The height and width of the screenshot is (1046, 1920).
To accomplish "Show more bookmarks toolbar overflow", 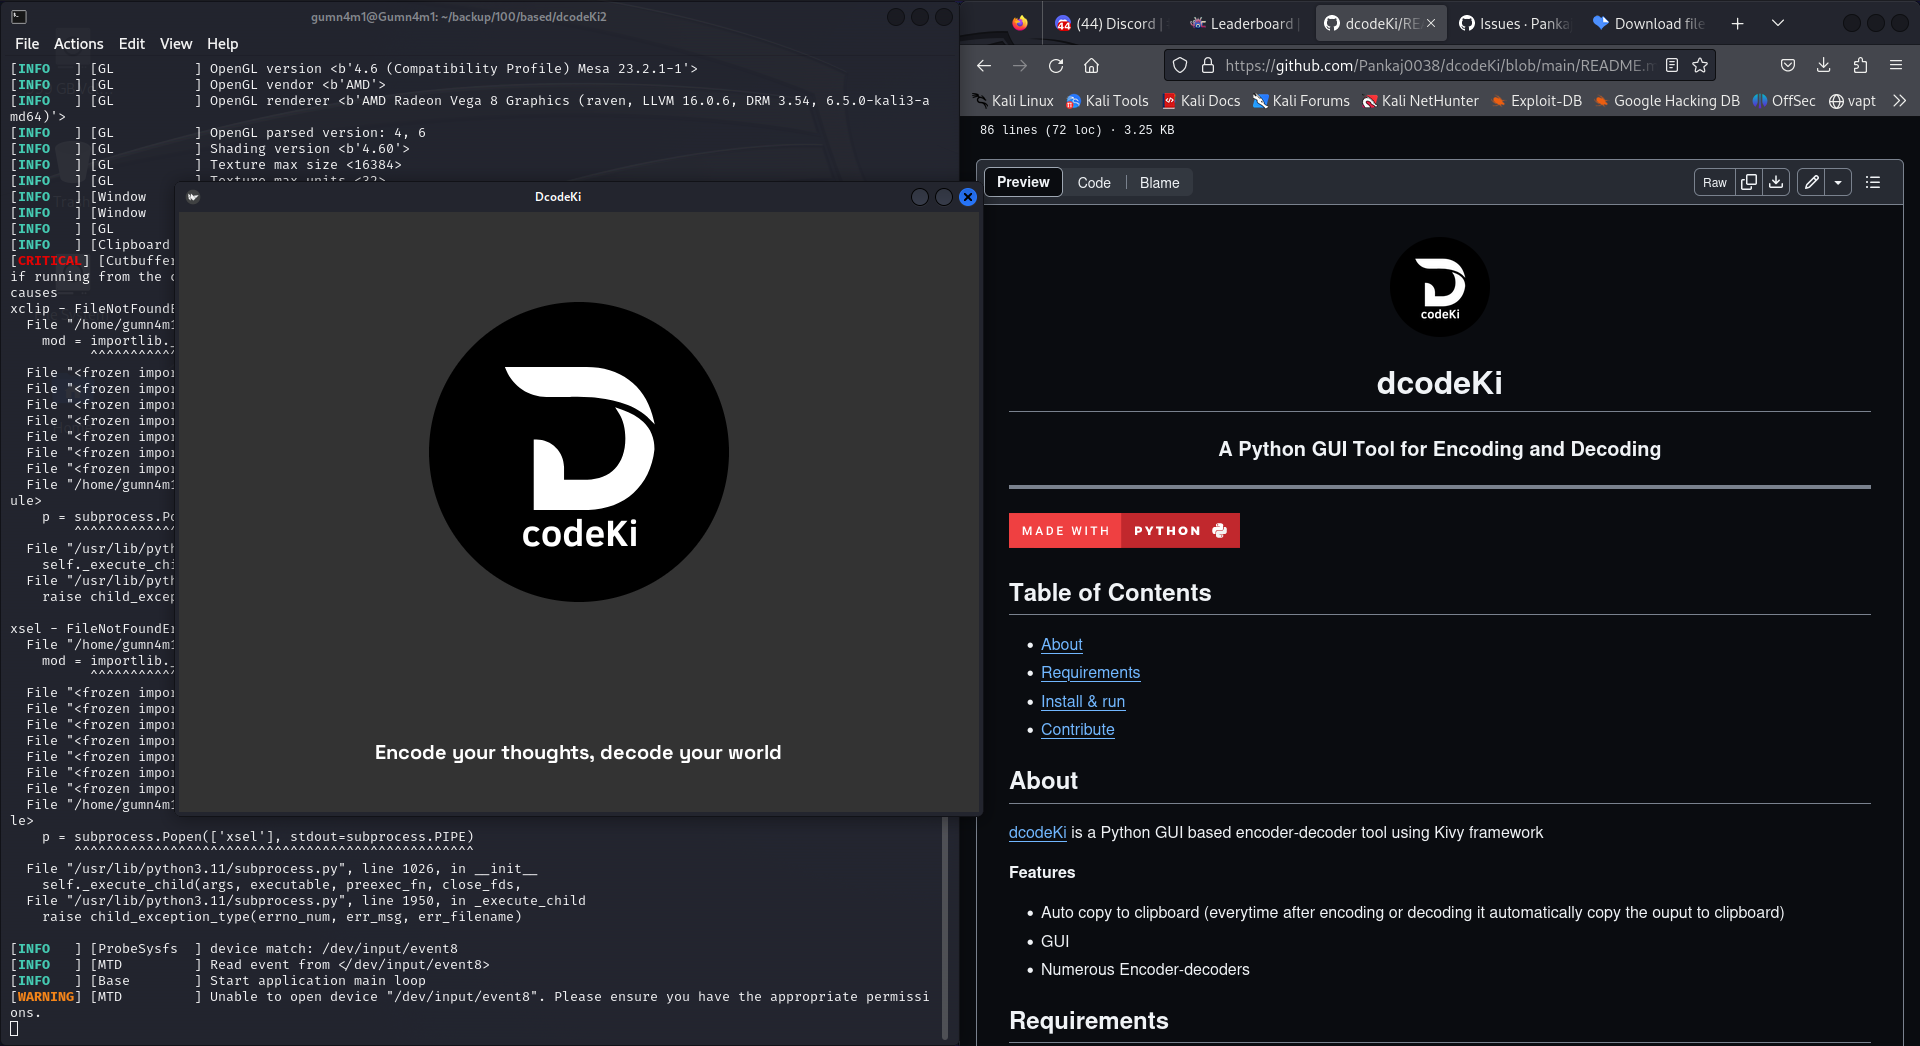I will pos(1900,101).
